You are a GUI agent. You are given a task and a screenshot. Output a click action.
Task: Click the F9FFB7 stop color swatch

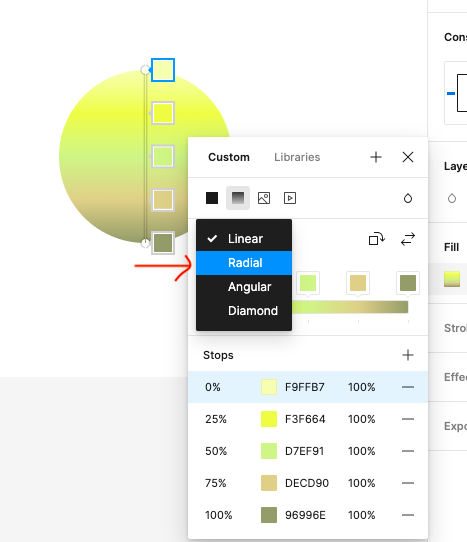tap(269, 387)
